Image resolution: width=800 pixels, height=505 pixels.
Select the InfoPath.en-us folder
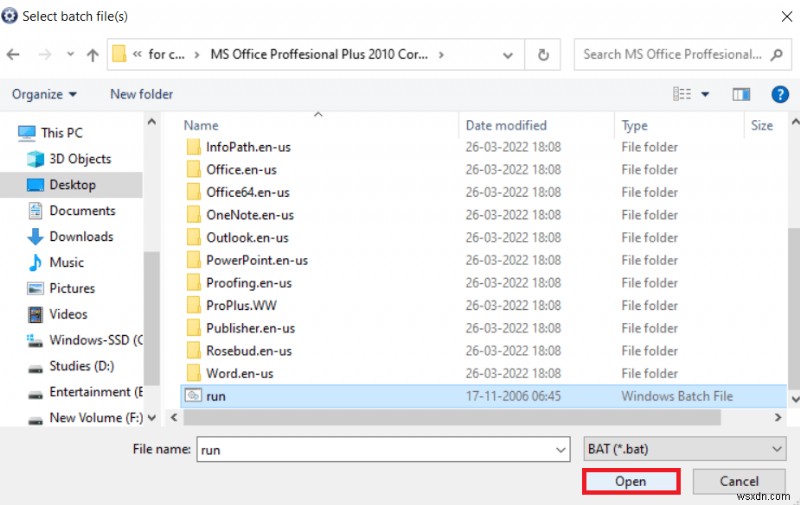[x=248, y=147]
